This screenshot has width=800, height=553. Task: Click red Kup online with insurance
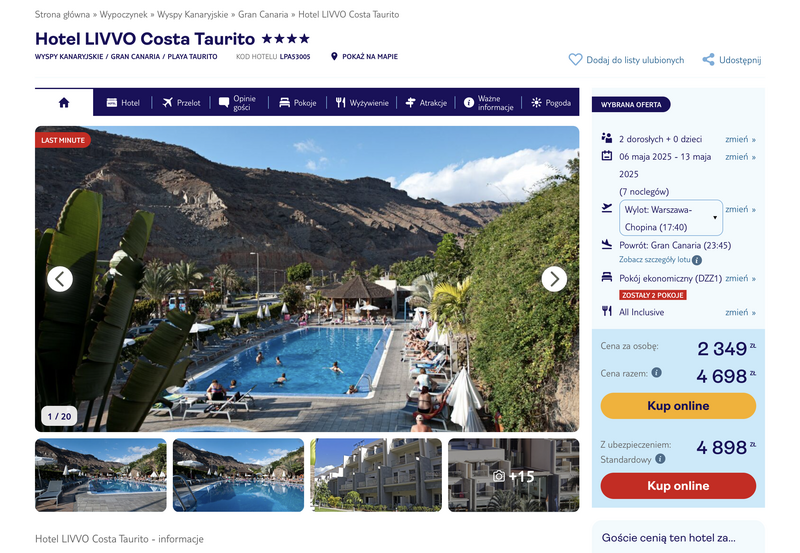tap(678, 486)
